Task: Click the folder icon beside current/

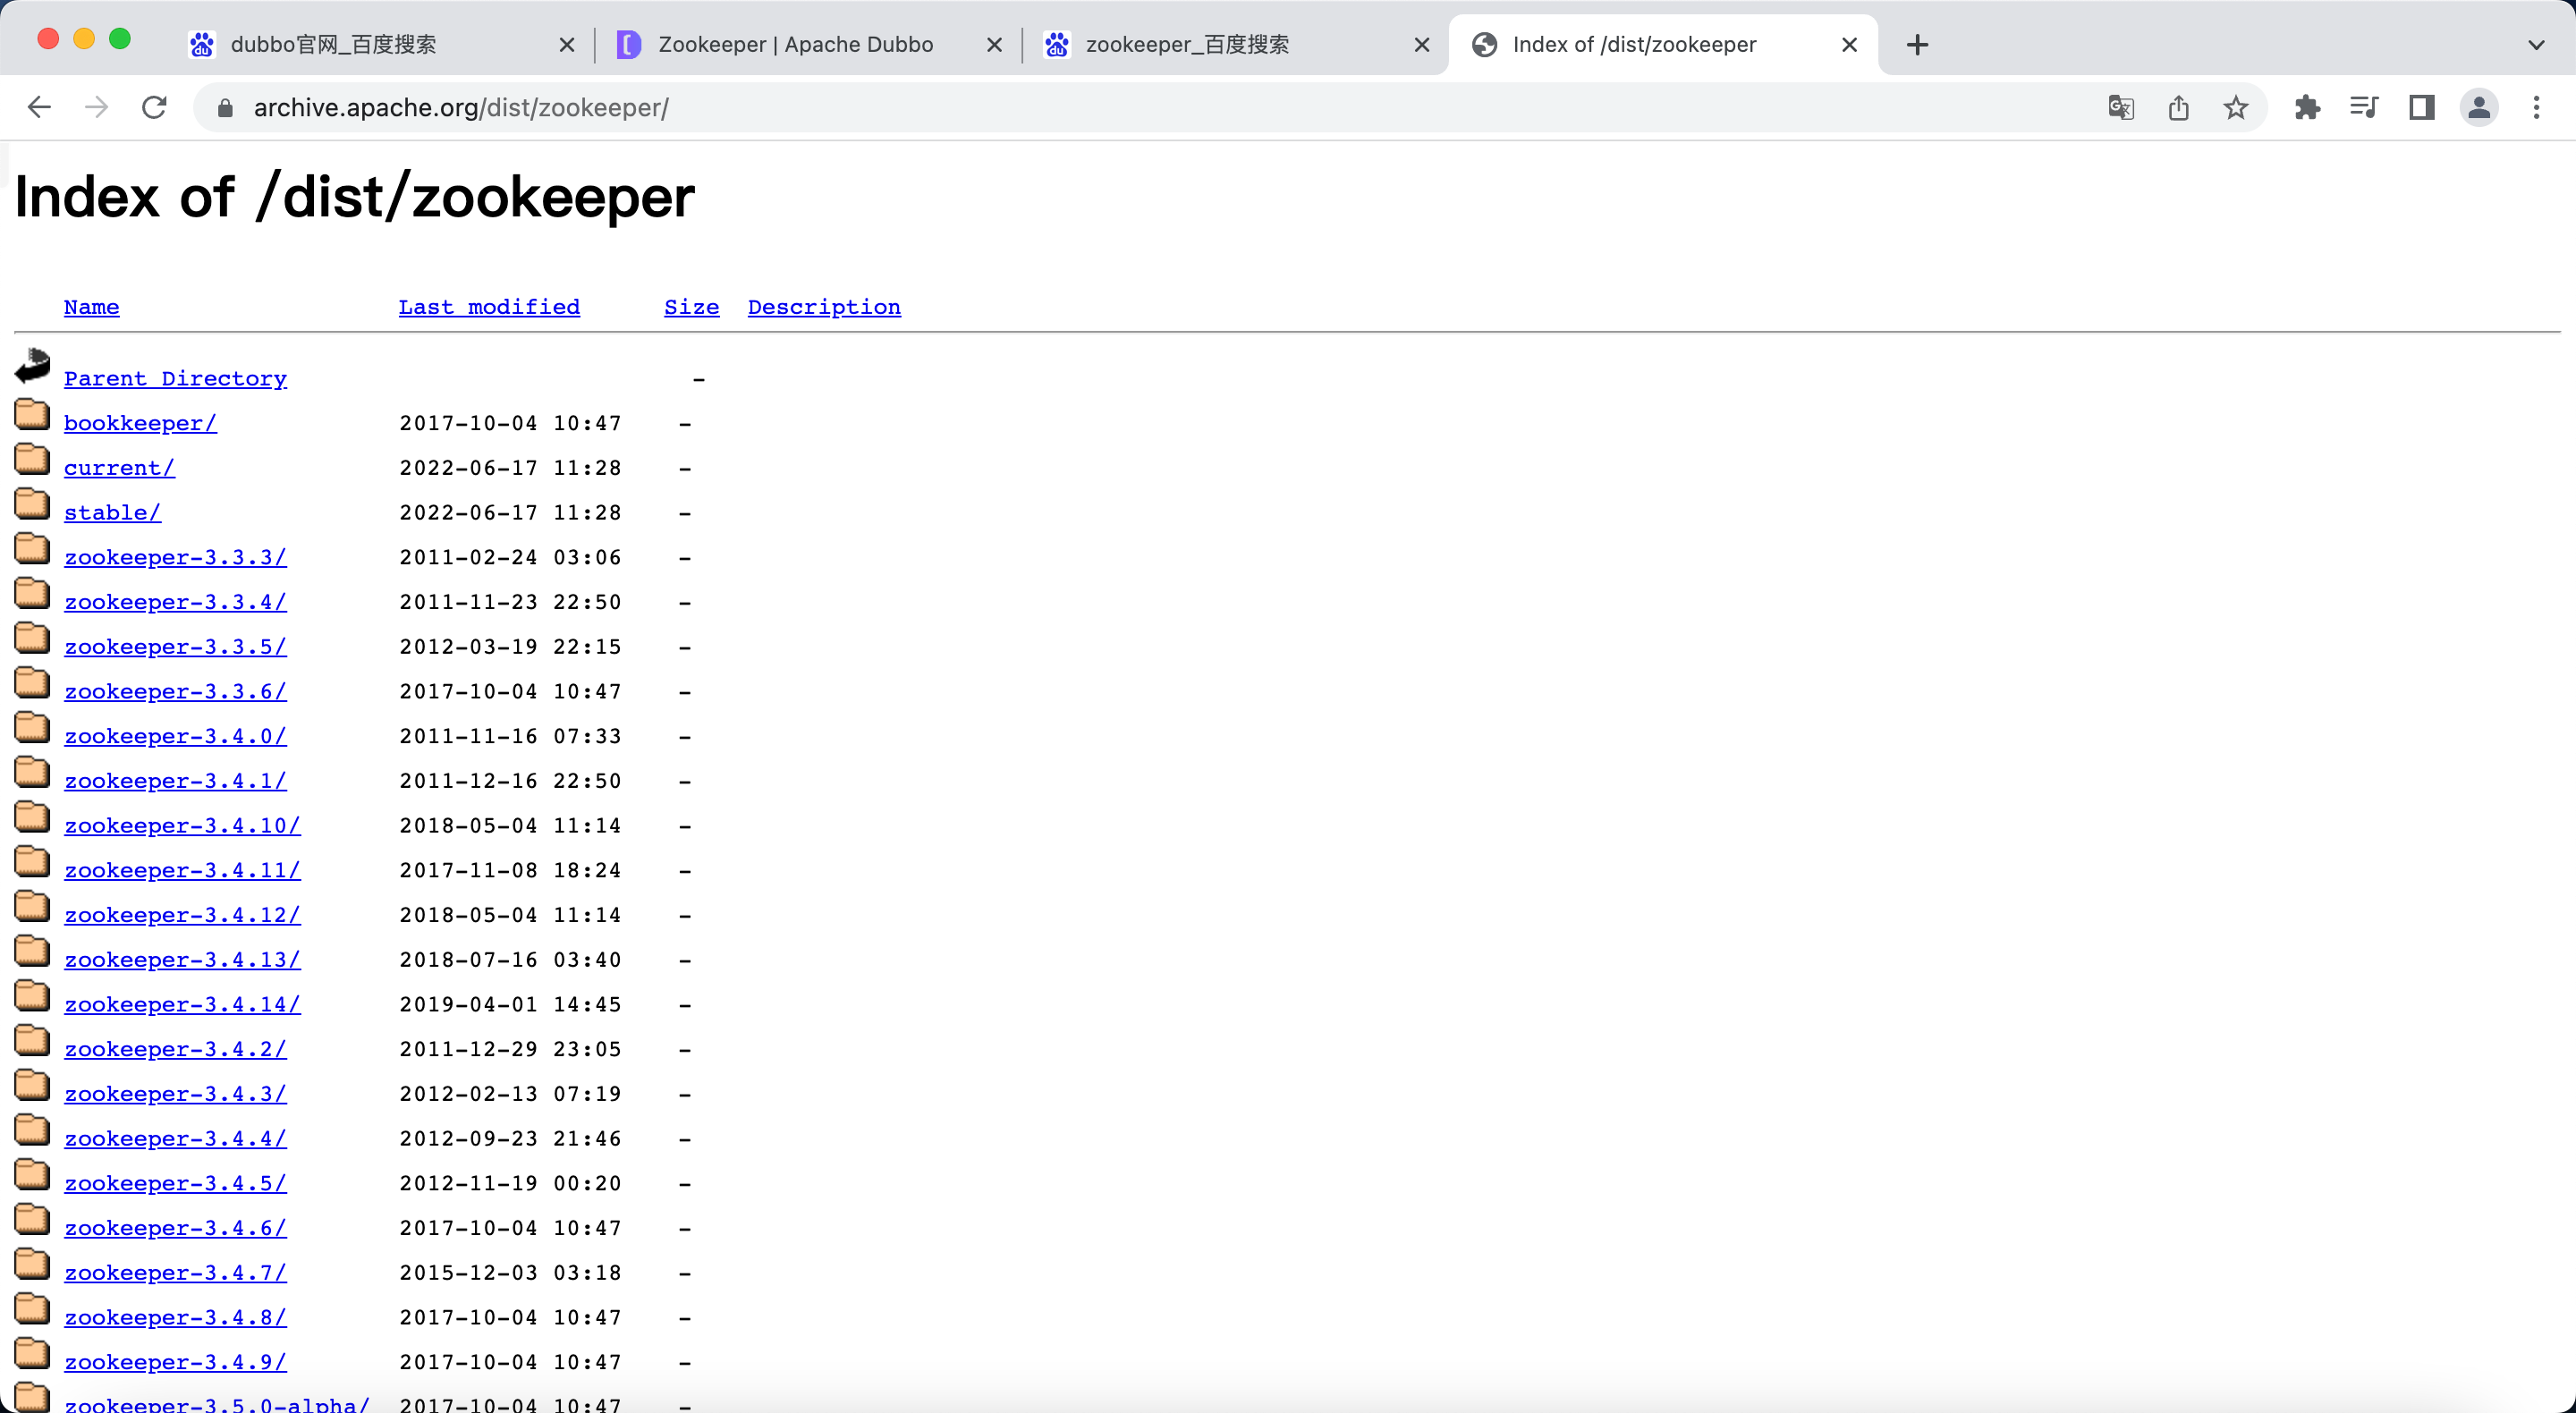Action: pos(32,459)
